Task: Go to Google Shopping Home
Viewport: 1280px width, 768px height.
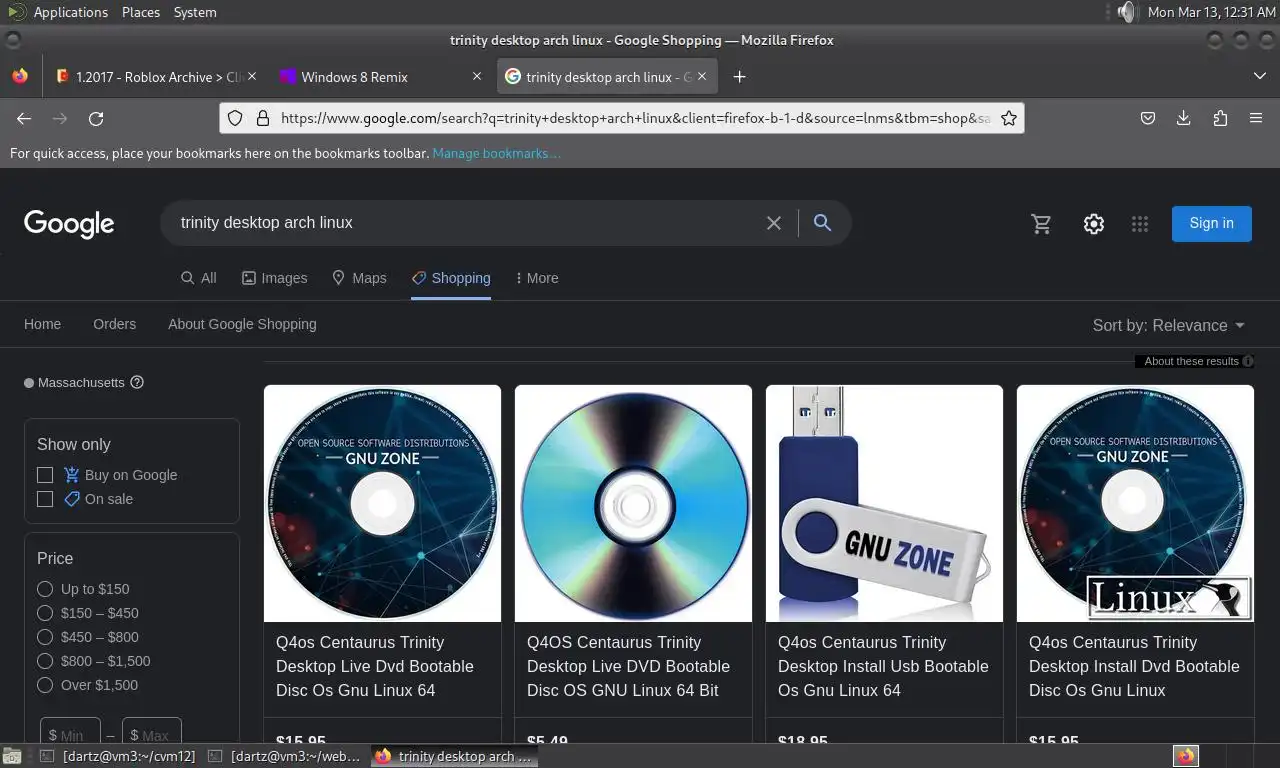Action: click(42, 324)
